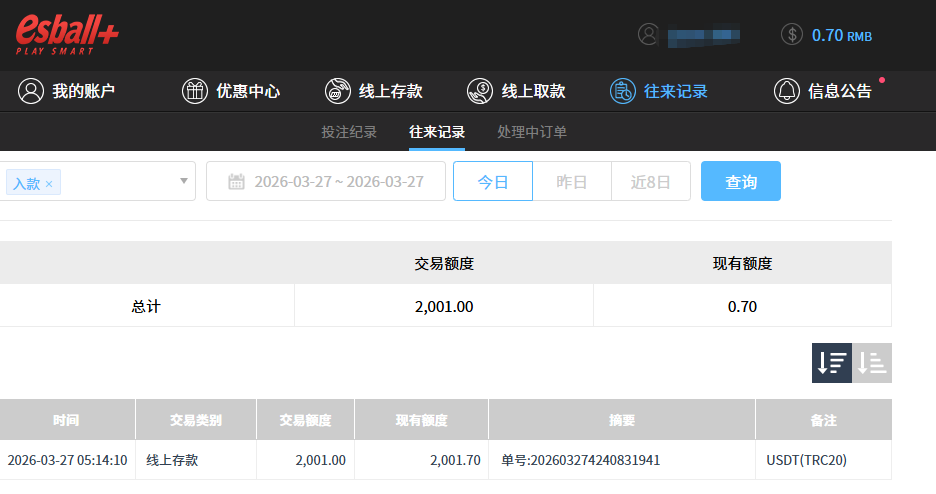Open 往来记录 in main navigation

point(660,92)
